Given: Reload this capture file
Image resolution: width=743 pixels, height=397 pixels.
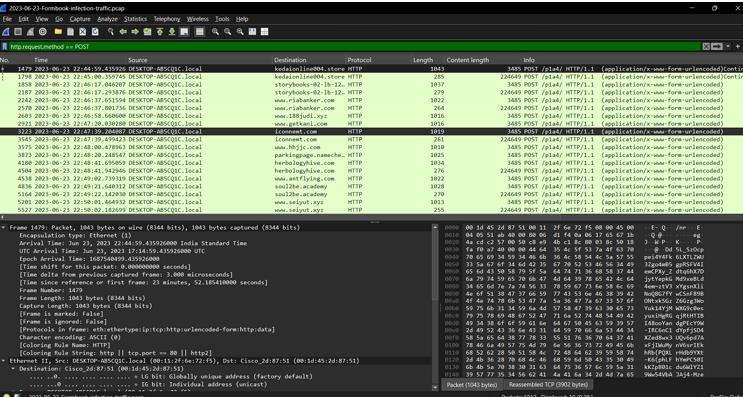Looking at the screenshot, I should pos(95,32).
